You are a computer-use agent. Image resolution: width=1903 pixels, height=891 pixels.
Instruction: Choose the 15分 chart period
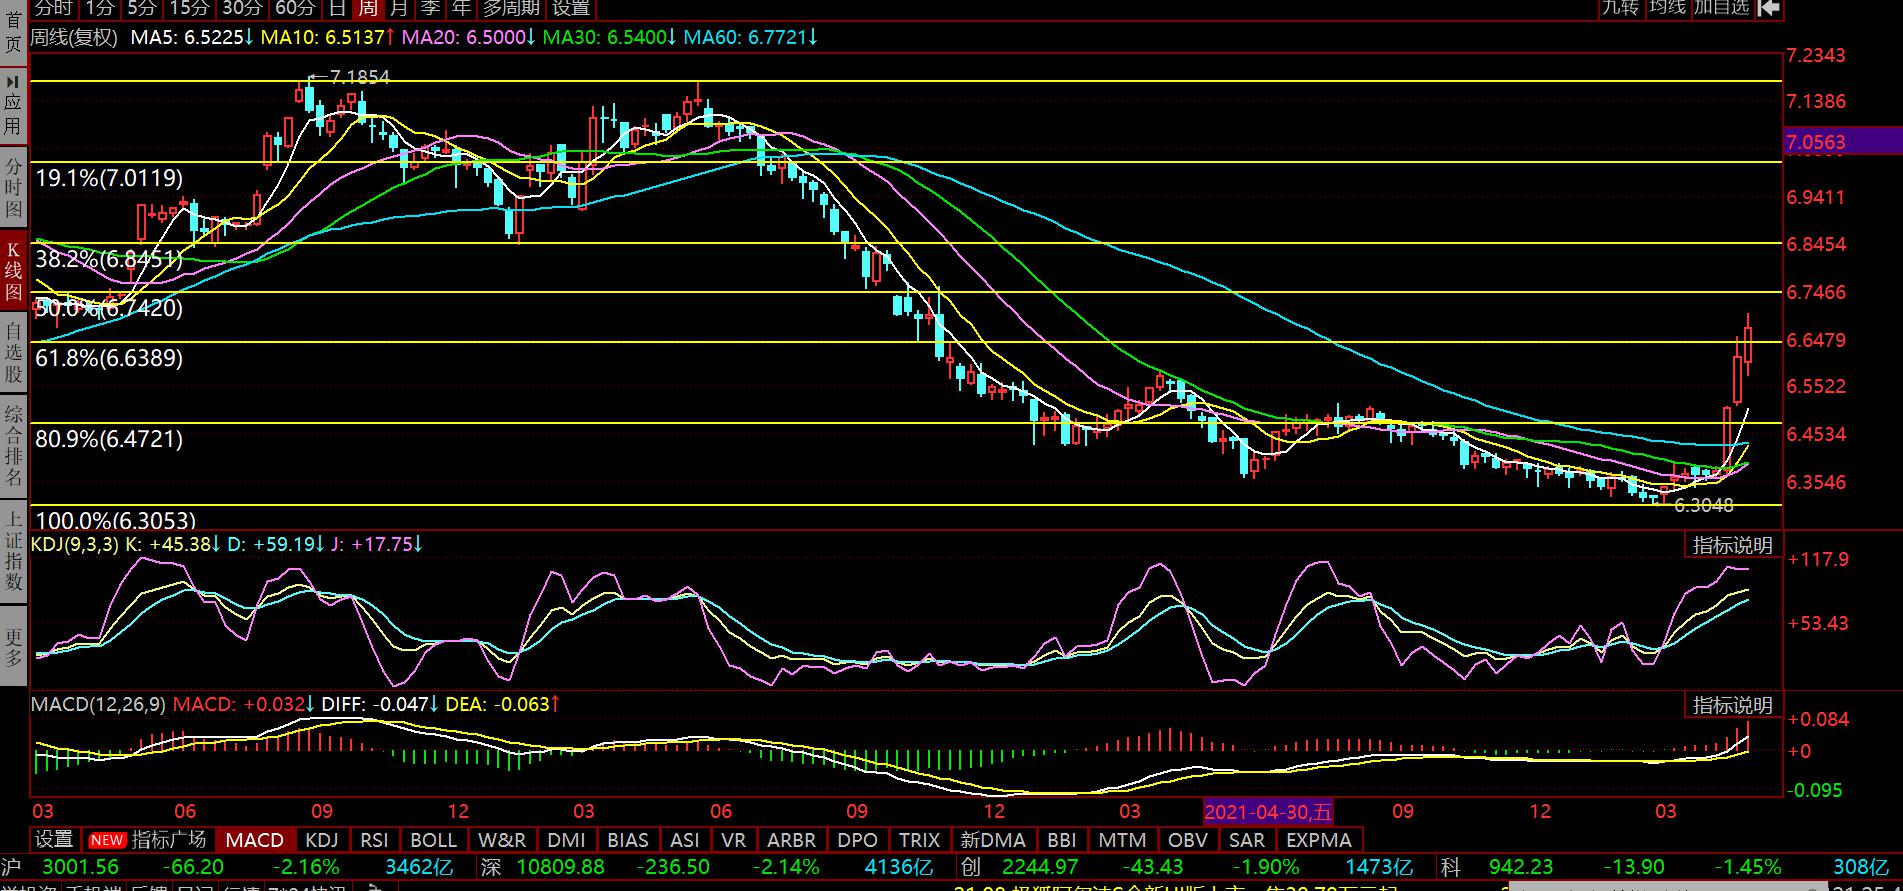[188, 8]
